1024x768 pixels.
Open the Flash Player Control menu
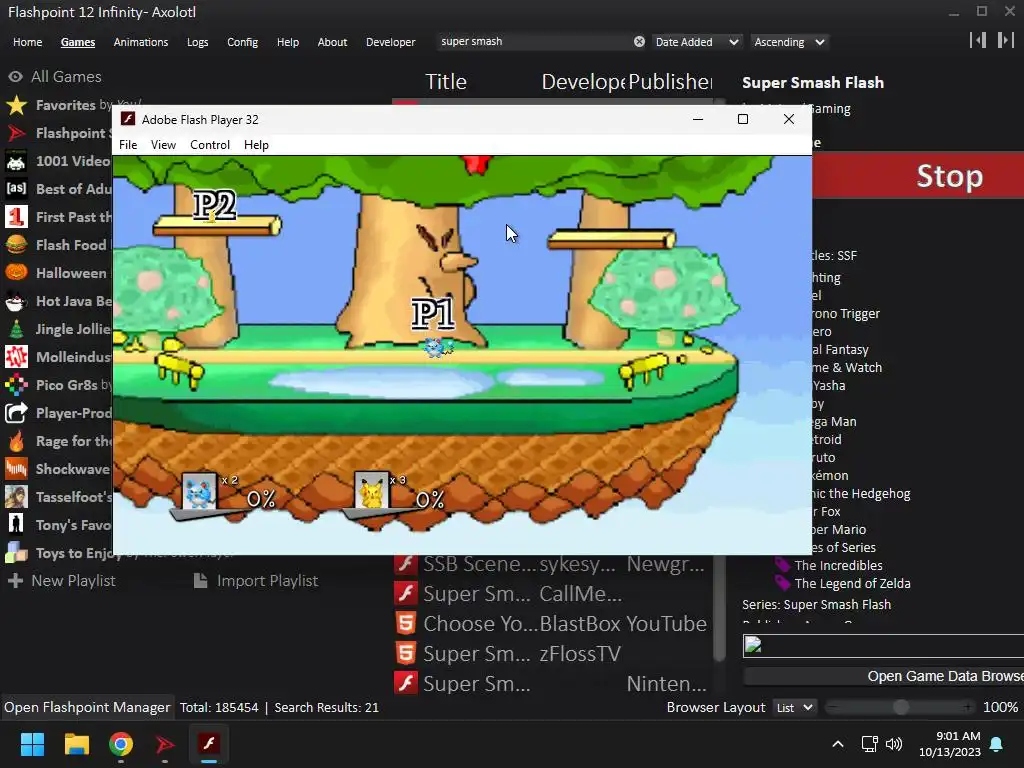click(x=210, y=144)
